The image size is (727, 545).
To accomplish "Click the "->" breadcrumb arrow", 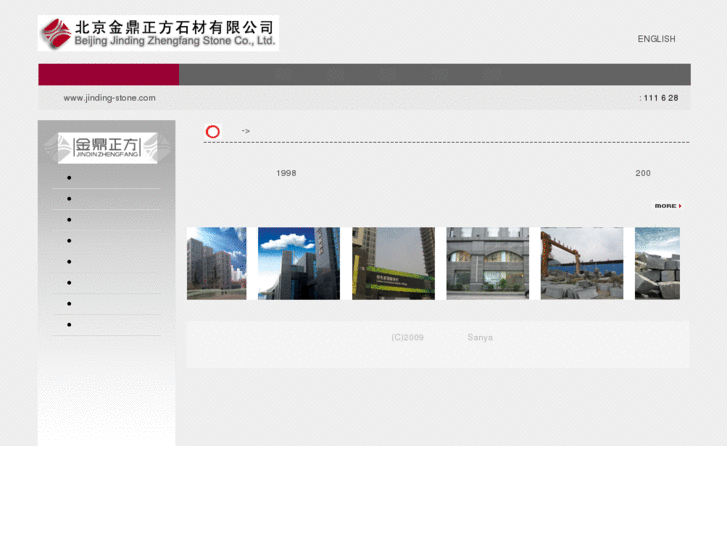I will point(246,131).
